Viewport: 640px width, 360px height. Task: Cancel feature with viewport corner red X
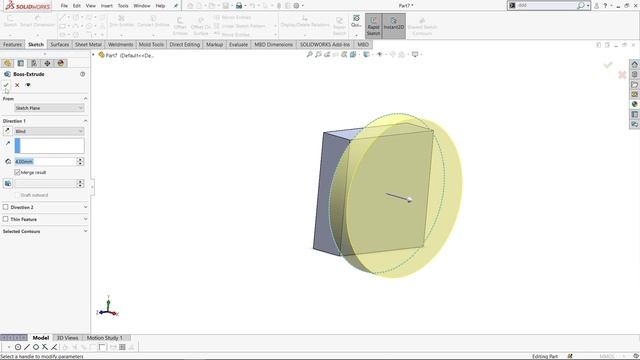coord(622,75)
